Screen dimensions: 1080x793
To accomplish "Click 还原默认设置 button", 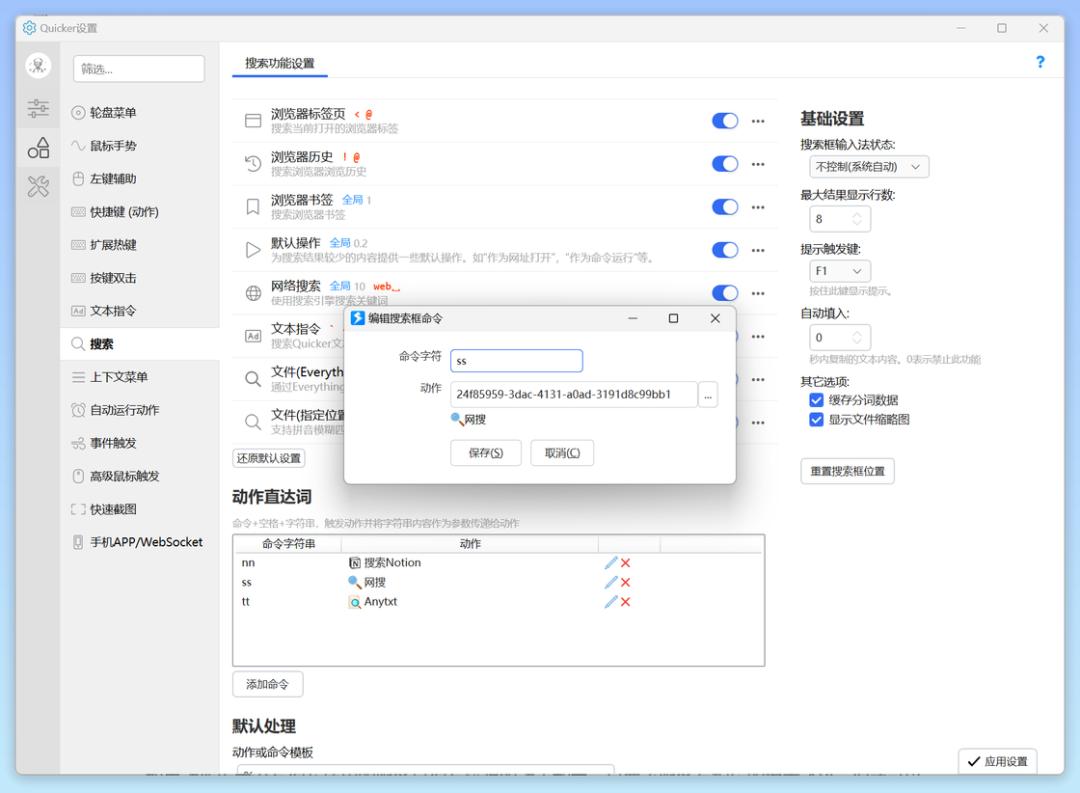I will click(269, 458).
